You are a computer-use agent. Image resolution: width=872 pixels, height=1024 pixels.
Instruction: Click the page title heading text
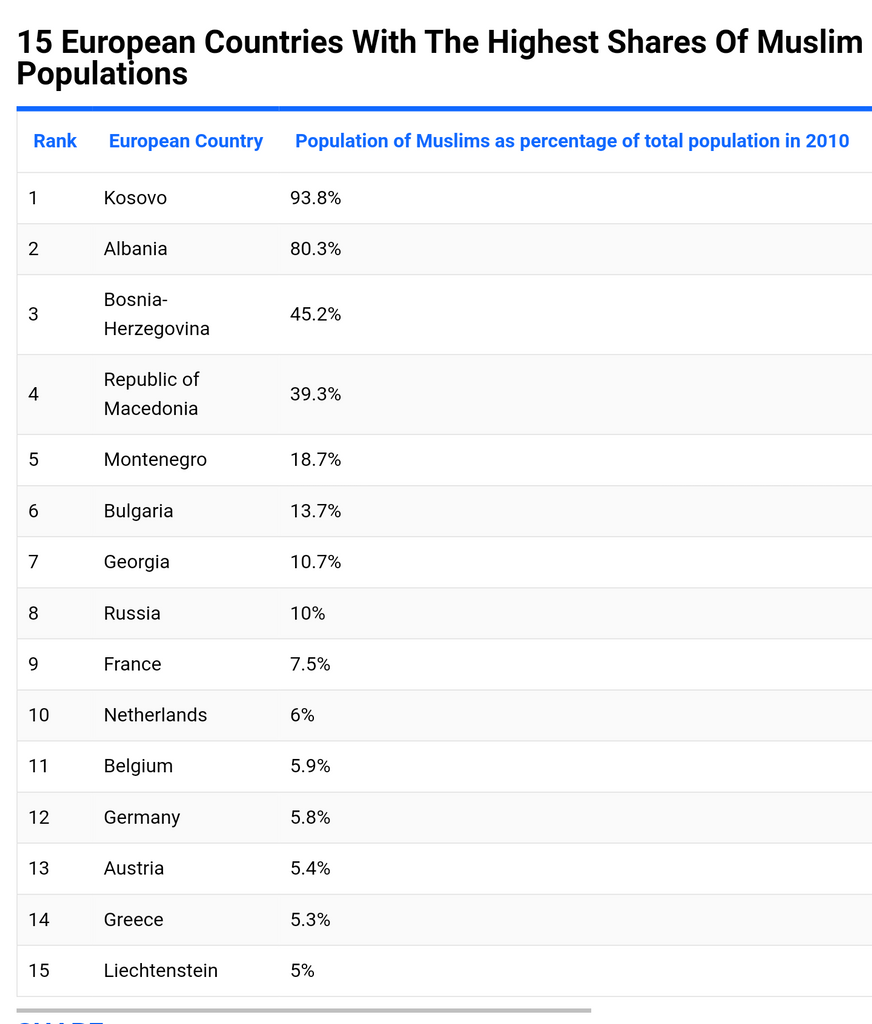(x=439, y=58)
